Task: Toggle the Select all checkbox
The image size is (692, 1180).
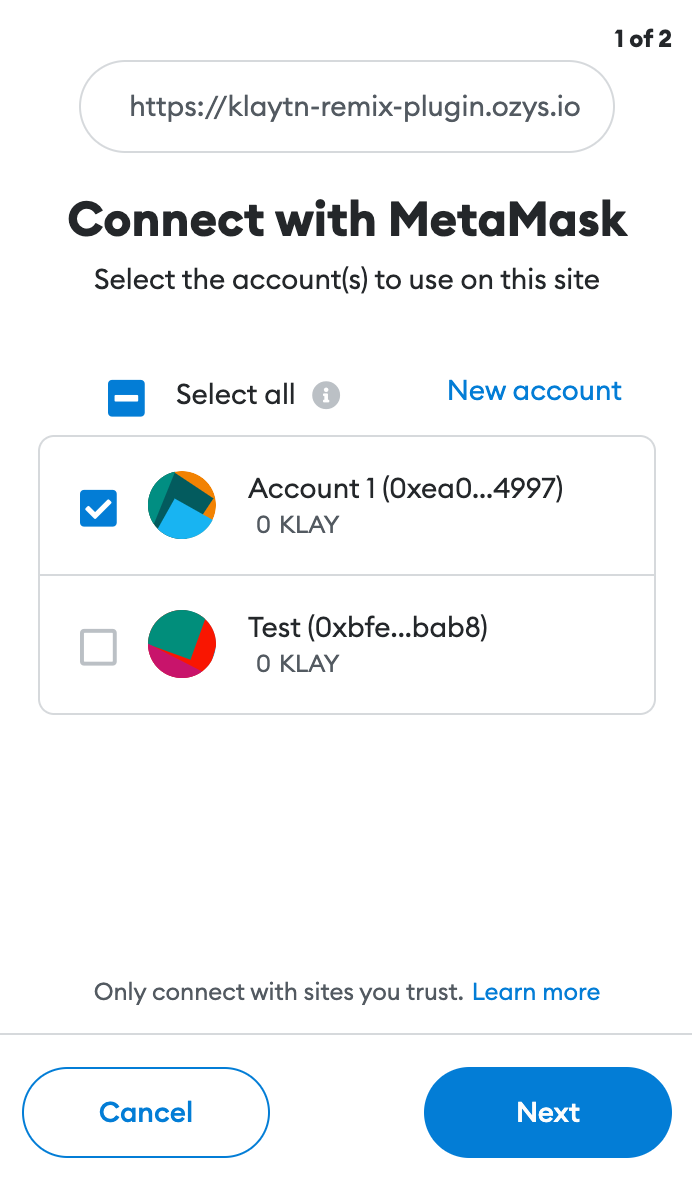Action: coord(126,398)
